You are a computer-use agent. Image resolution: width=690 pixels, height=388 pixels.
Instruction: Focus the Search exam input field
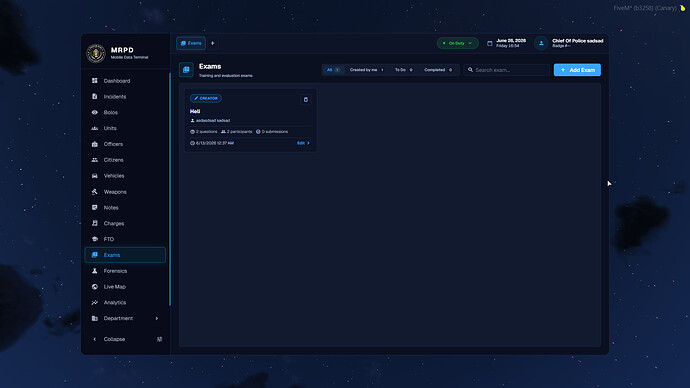[x=506, y=70]
